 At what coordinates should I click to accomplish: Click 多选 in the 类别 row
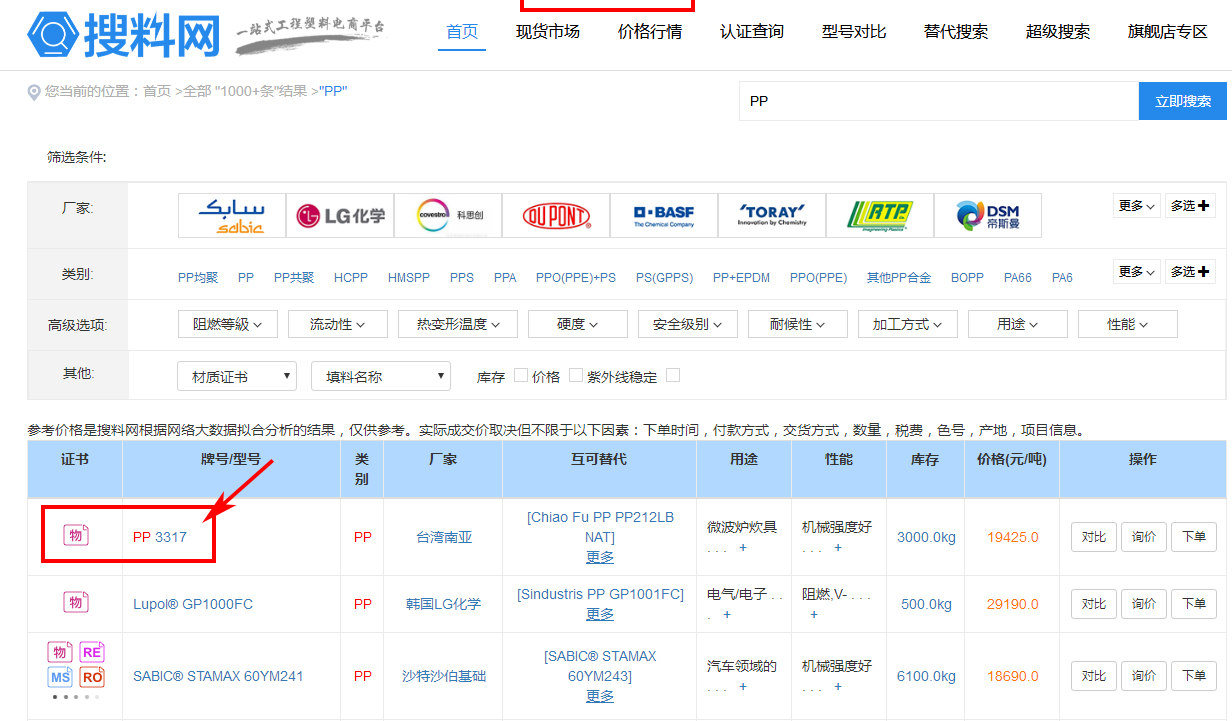click(x=1190, y=271)
